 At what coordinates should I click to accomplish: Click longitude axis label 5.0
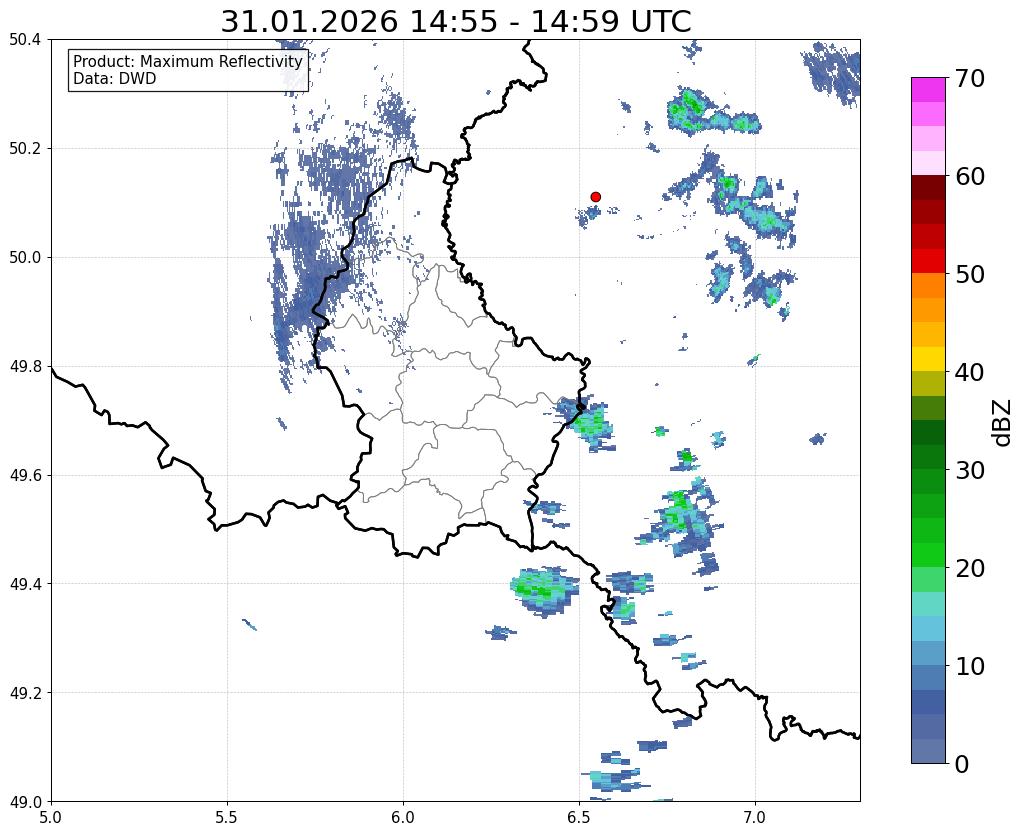(51, 817)
